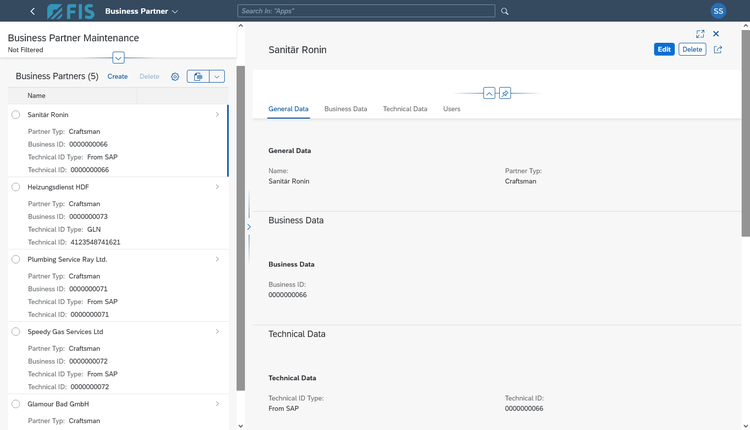The height and width of the screenshot is (430, 750).
Task: Open the Glamour Bad GmbH row arrow
Action: point(217,404)
